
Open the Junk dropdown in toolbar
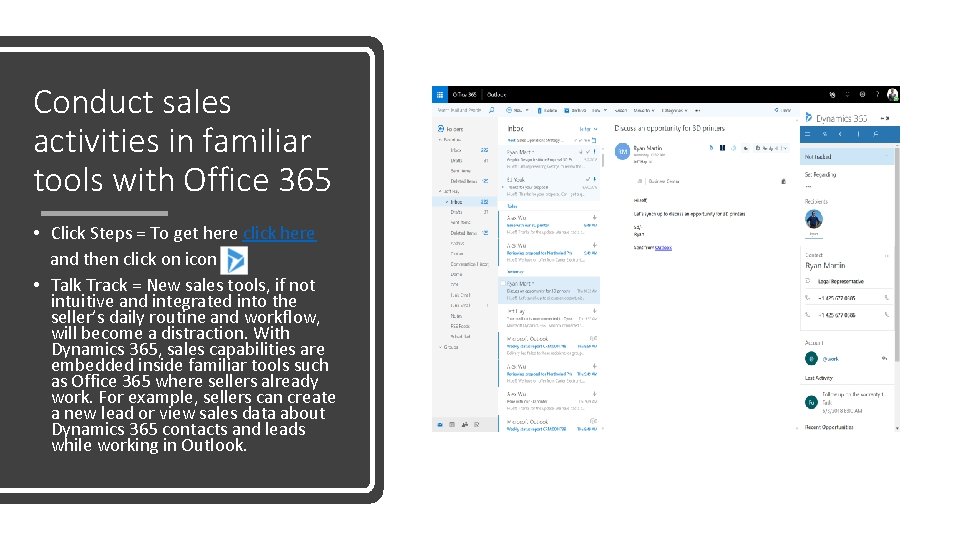click(606, 110)
